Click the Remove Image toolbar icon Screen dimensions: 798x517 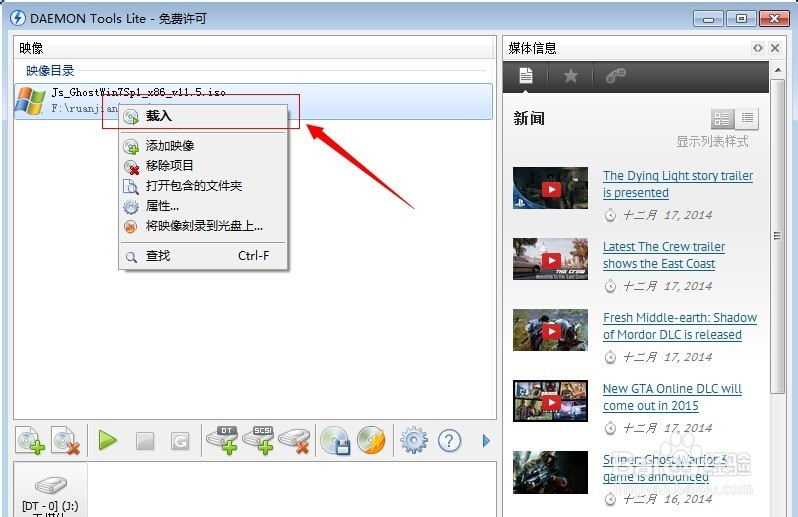[x=66, y=441]
